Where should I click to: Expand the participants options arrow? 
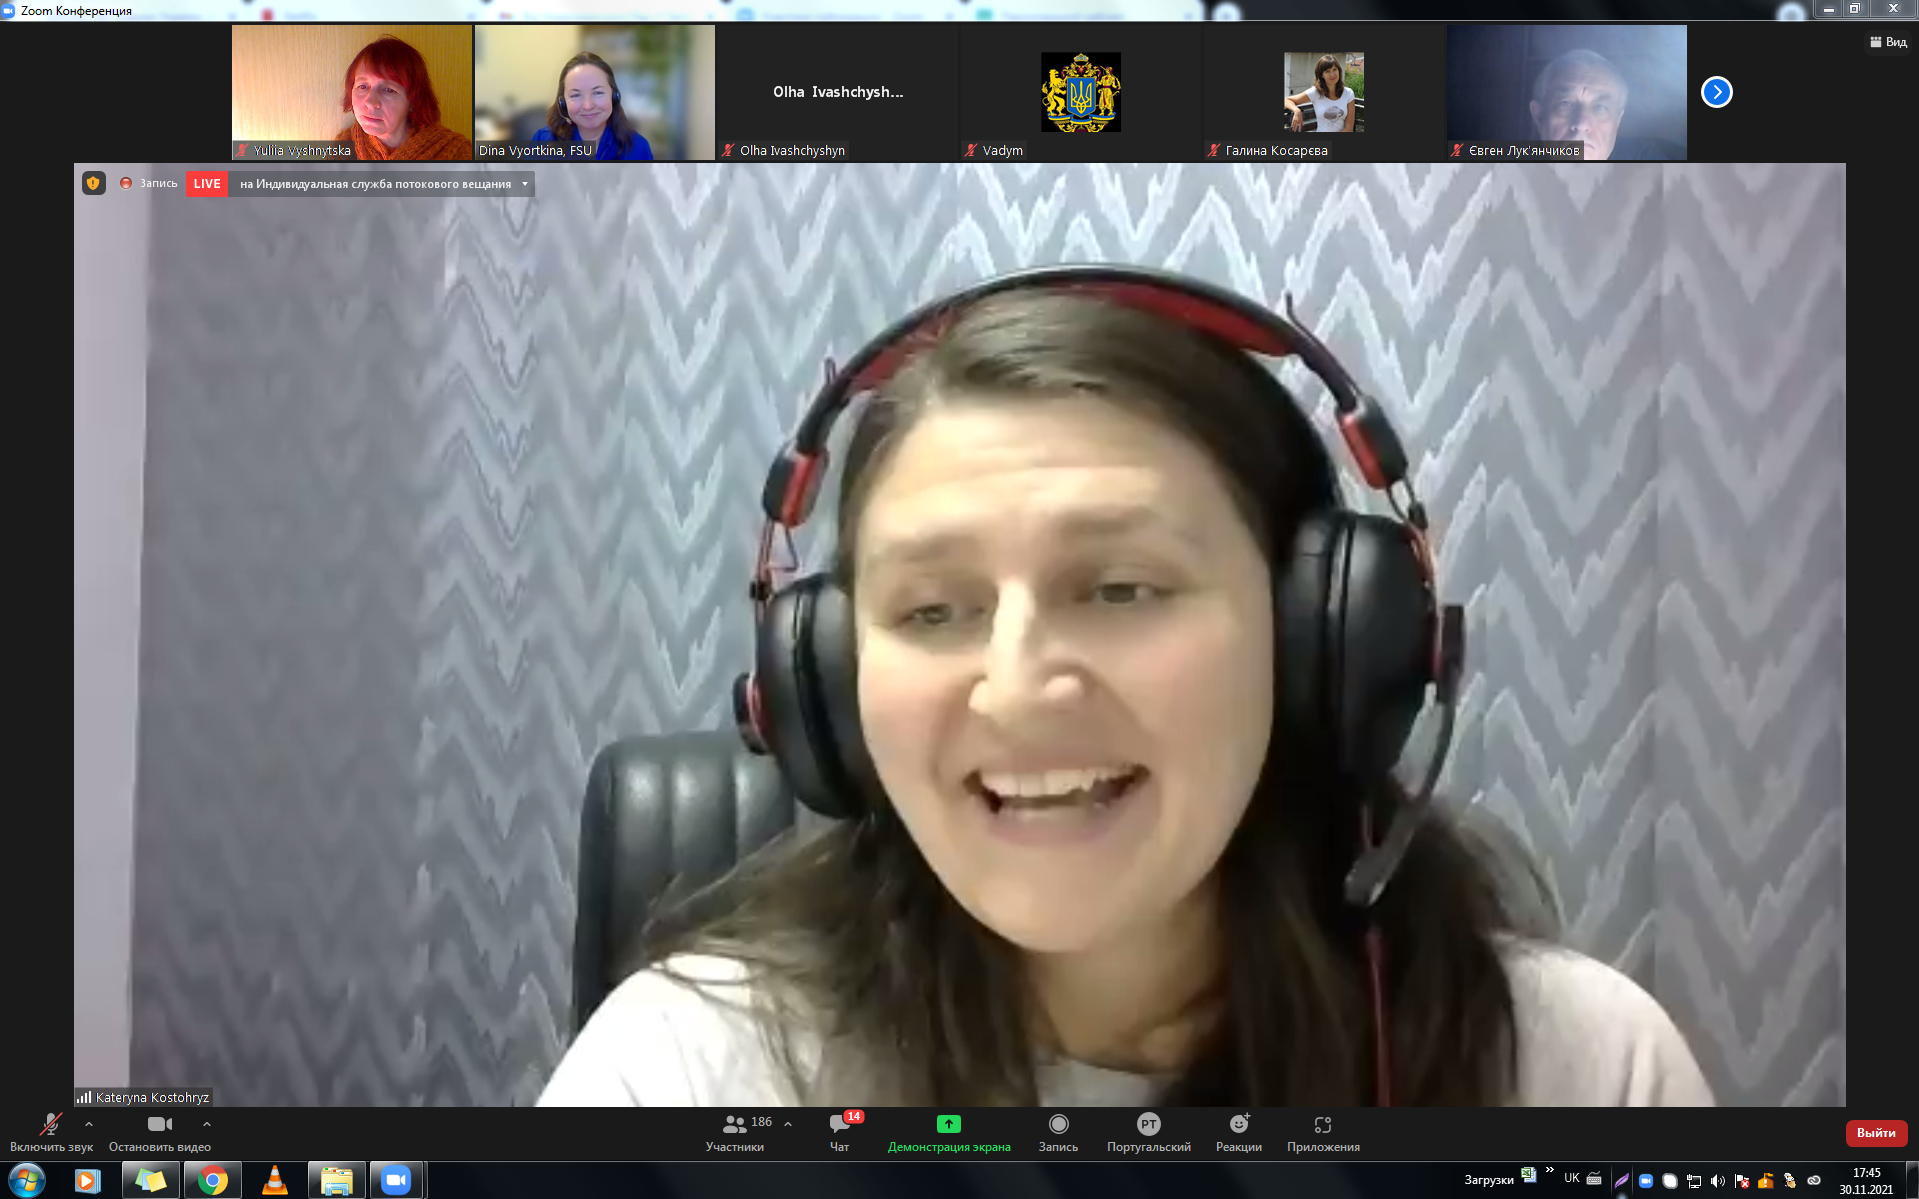[x=788, y=1124]
